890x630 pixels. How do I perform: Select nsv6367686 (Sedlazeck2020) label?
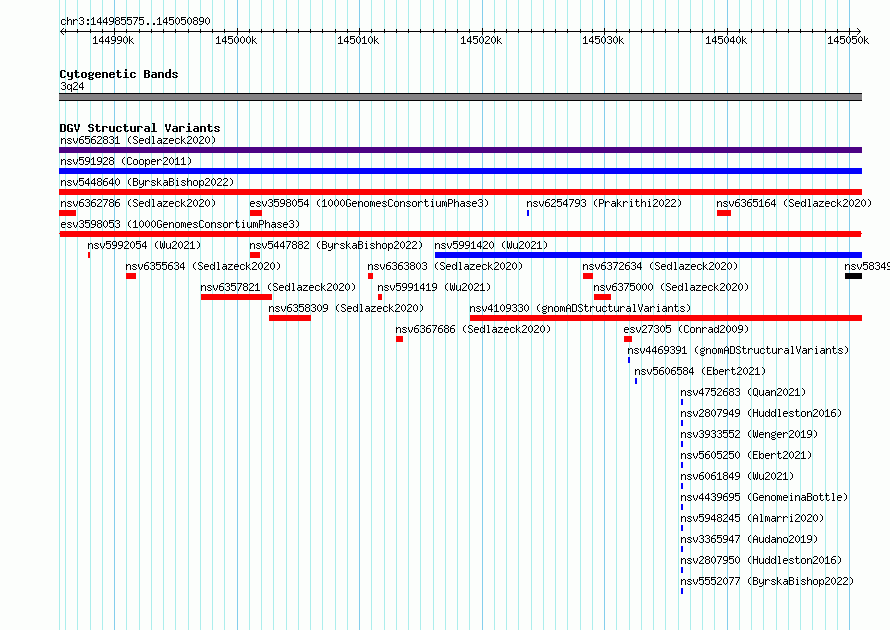[x=473, y=329]
